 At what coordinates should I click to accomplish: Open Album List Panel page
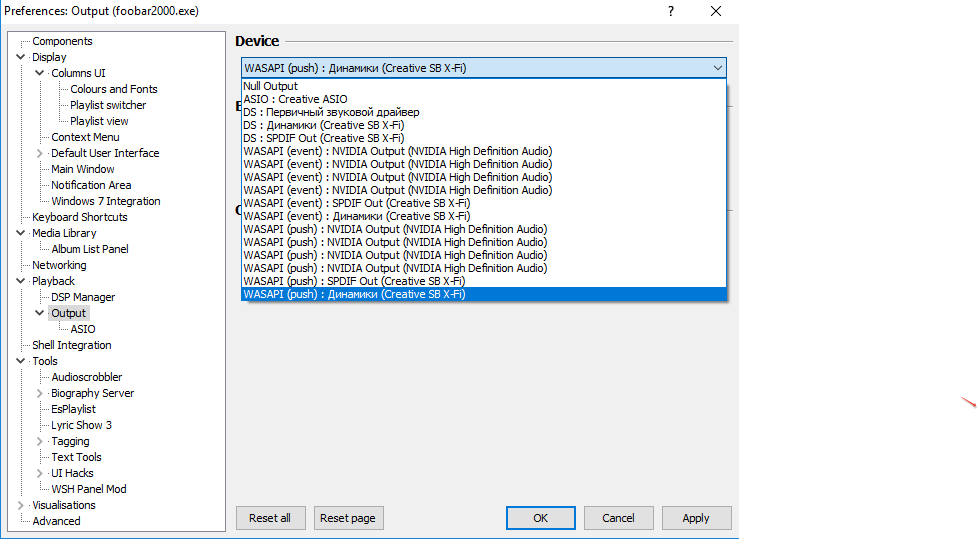pos(90,249)
